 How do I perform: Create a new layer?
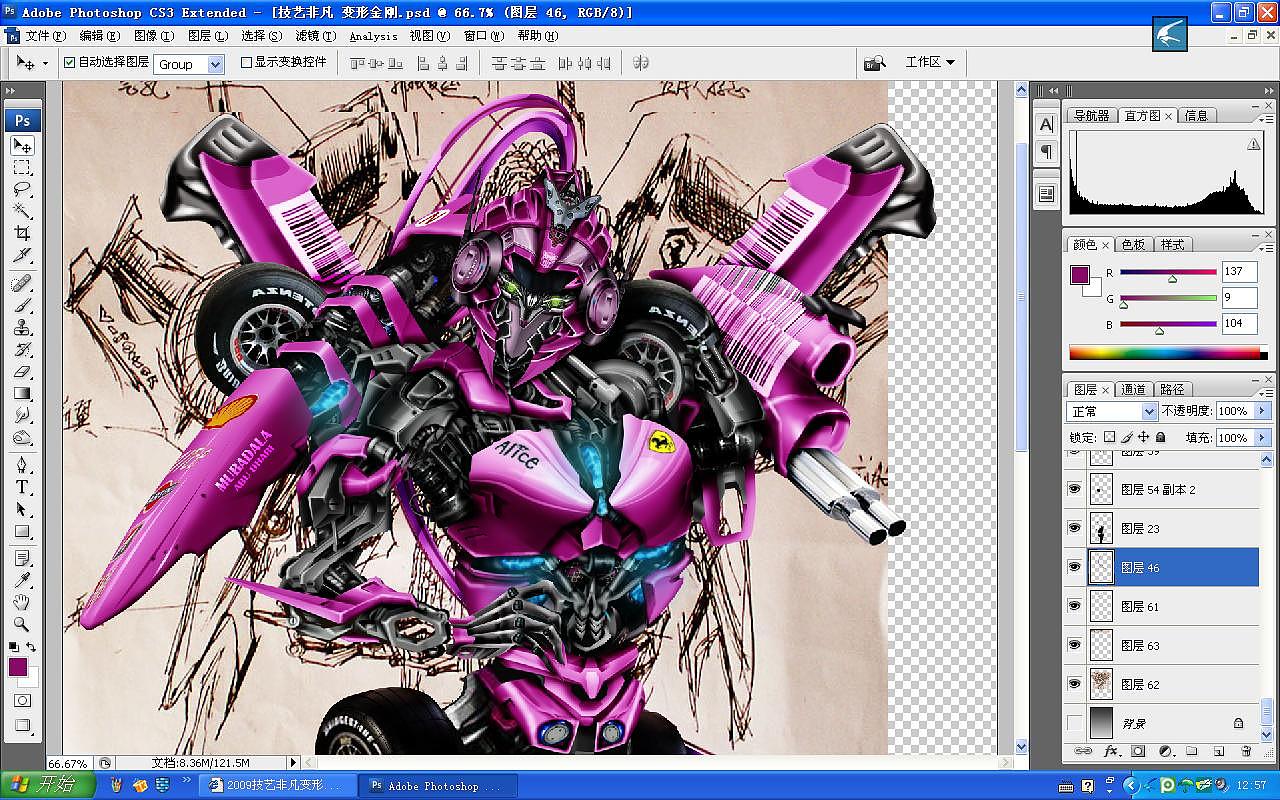(x=1219, y=751)
